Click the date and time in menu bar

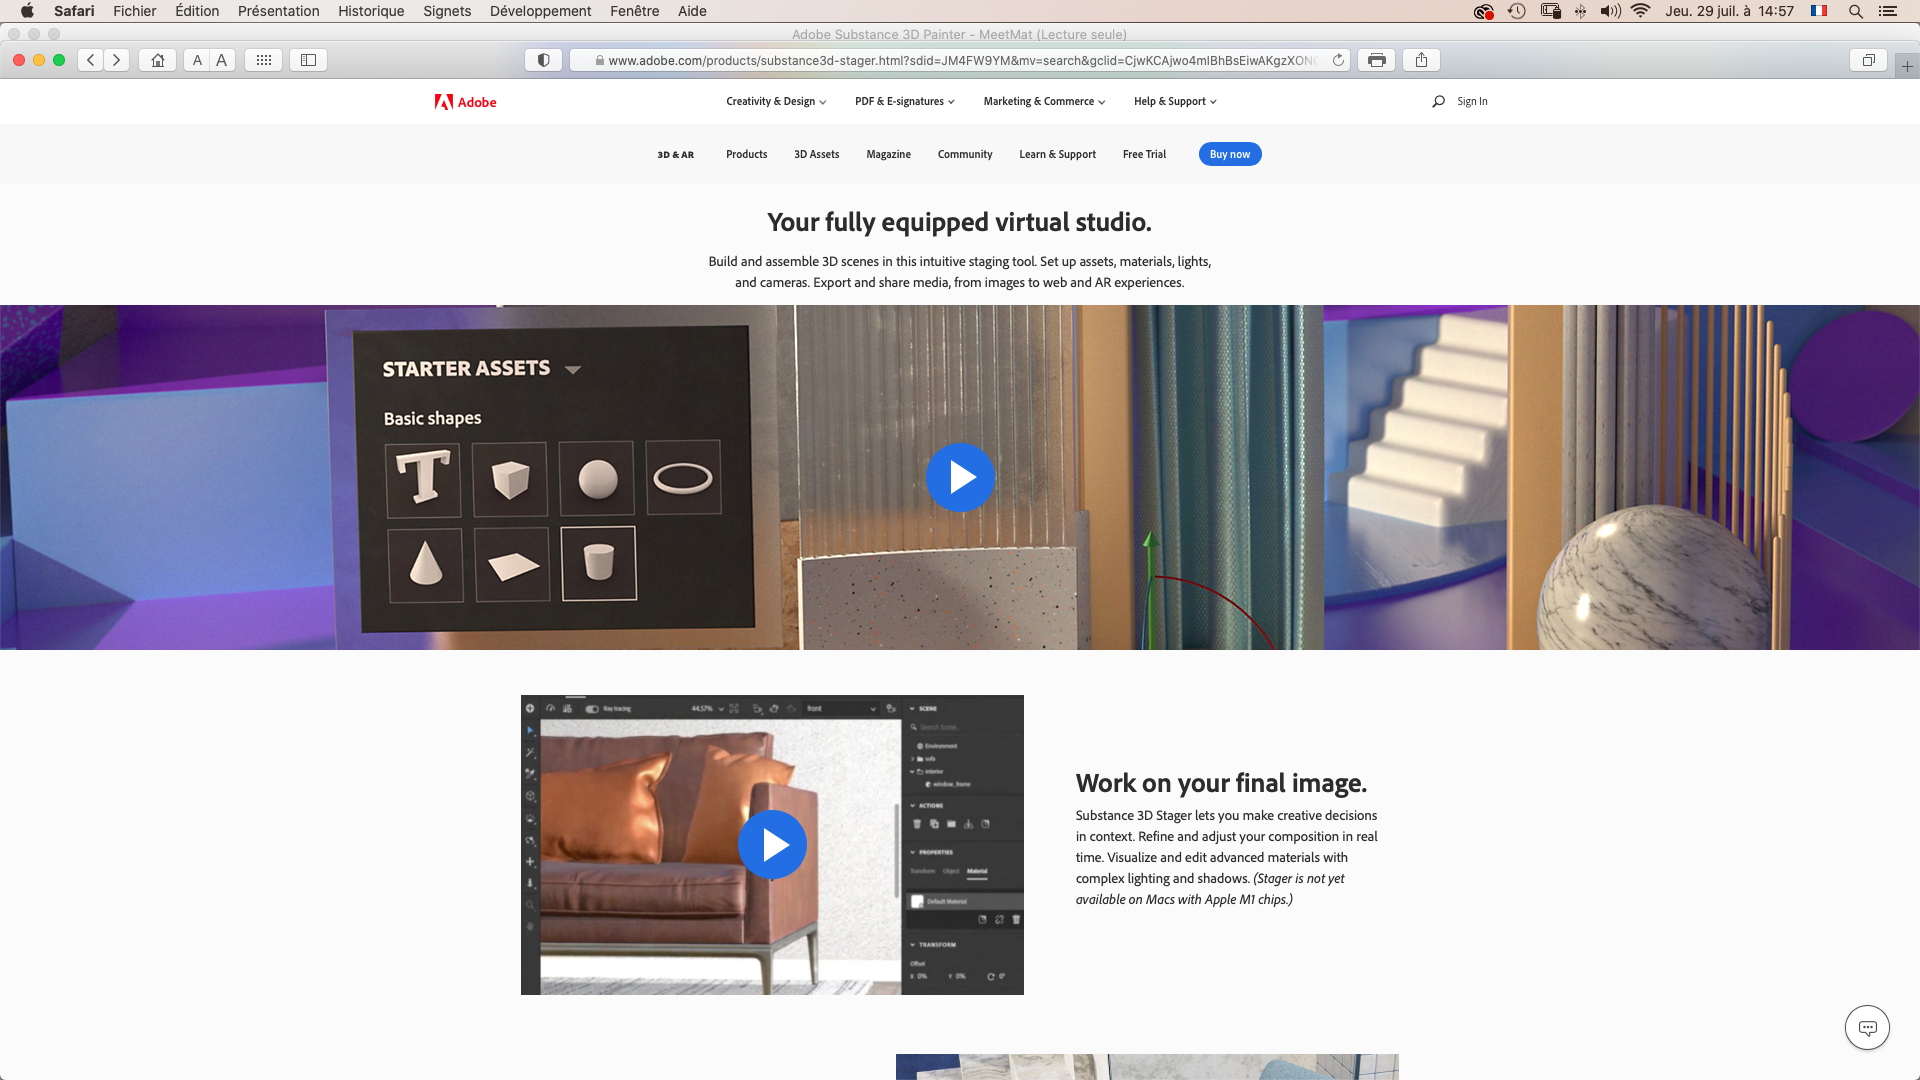click(x=1730, y=11)
